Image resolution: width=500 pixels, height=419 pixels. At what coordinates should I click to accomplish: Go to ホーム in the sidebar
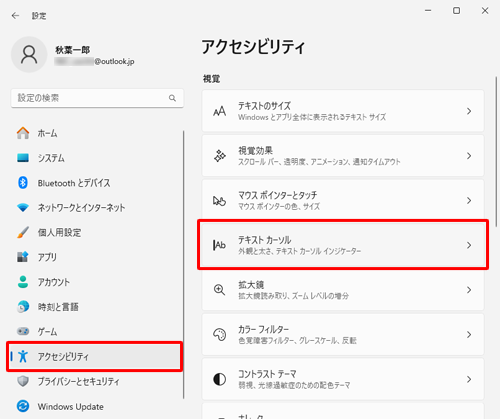95,133
